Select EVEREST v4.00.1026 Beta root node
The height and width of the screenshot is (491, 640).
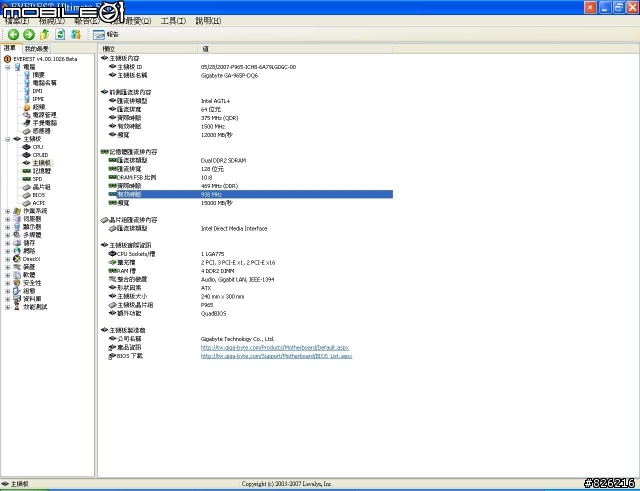(x=45, y=59)
